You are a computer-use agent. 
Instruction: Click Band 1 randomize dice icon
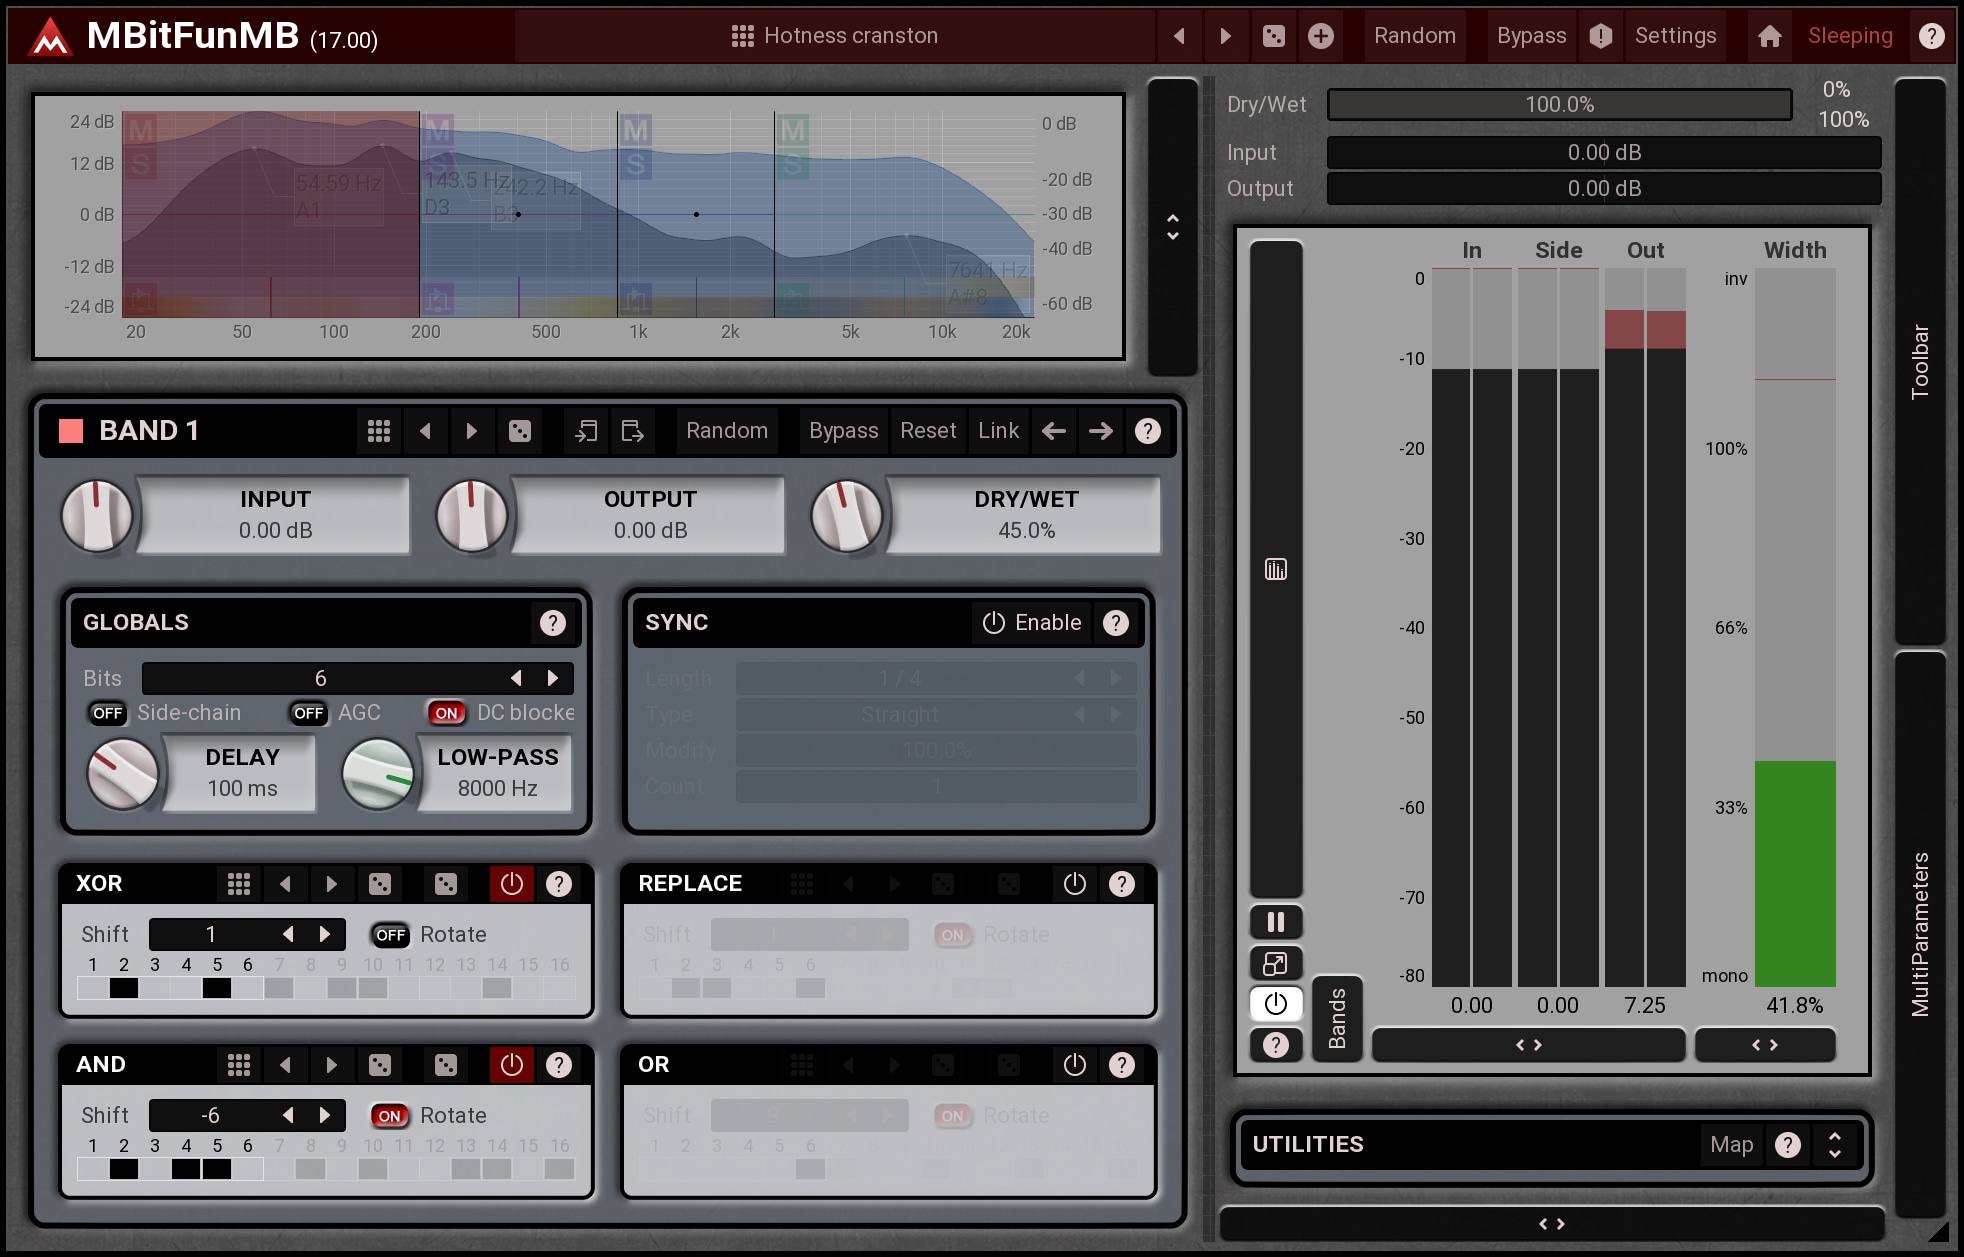pos(520,431)
